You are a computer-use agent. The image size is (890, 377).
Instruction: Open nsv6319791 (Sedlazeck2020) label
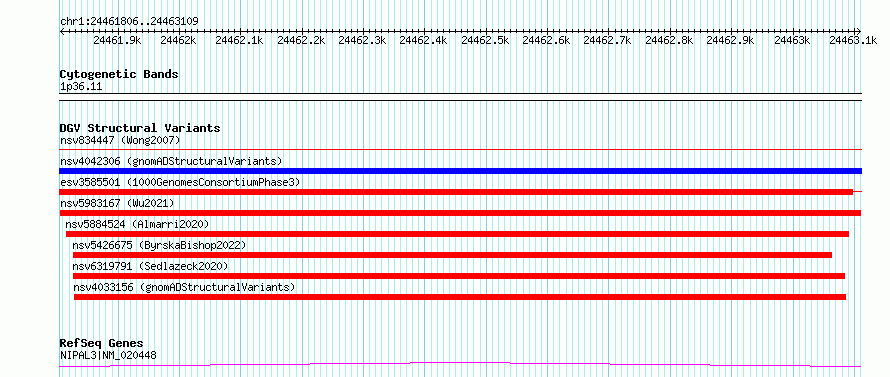pos(150,266)
